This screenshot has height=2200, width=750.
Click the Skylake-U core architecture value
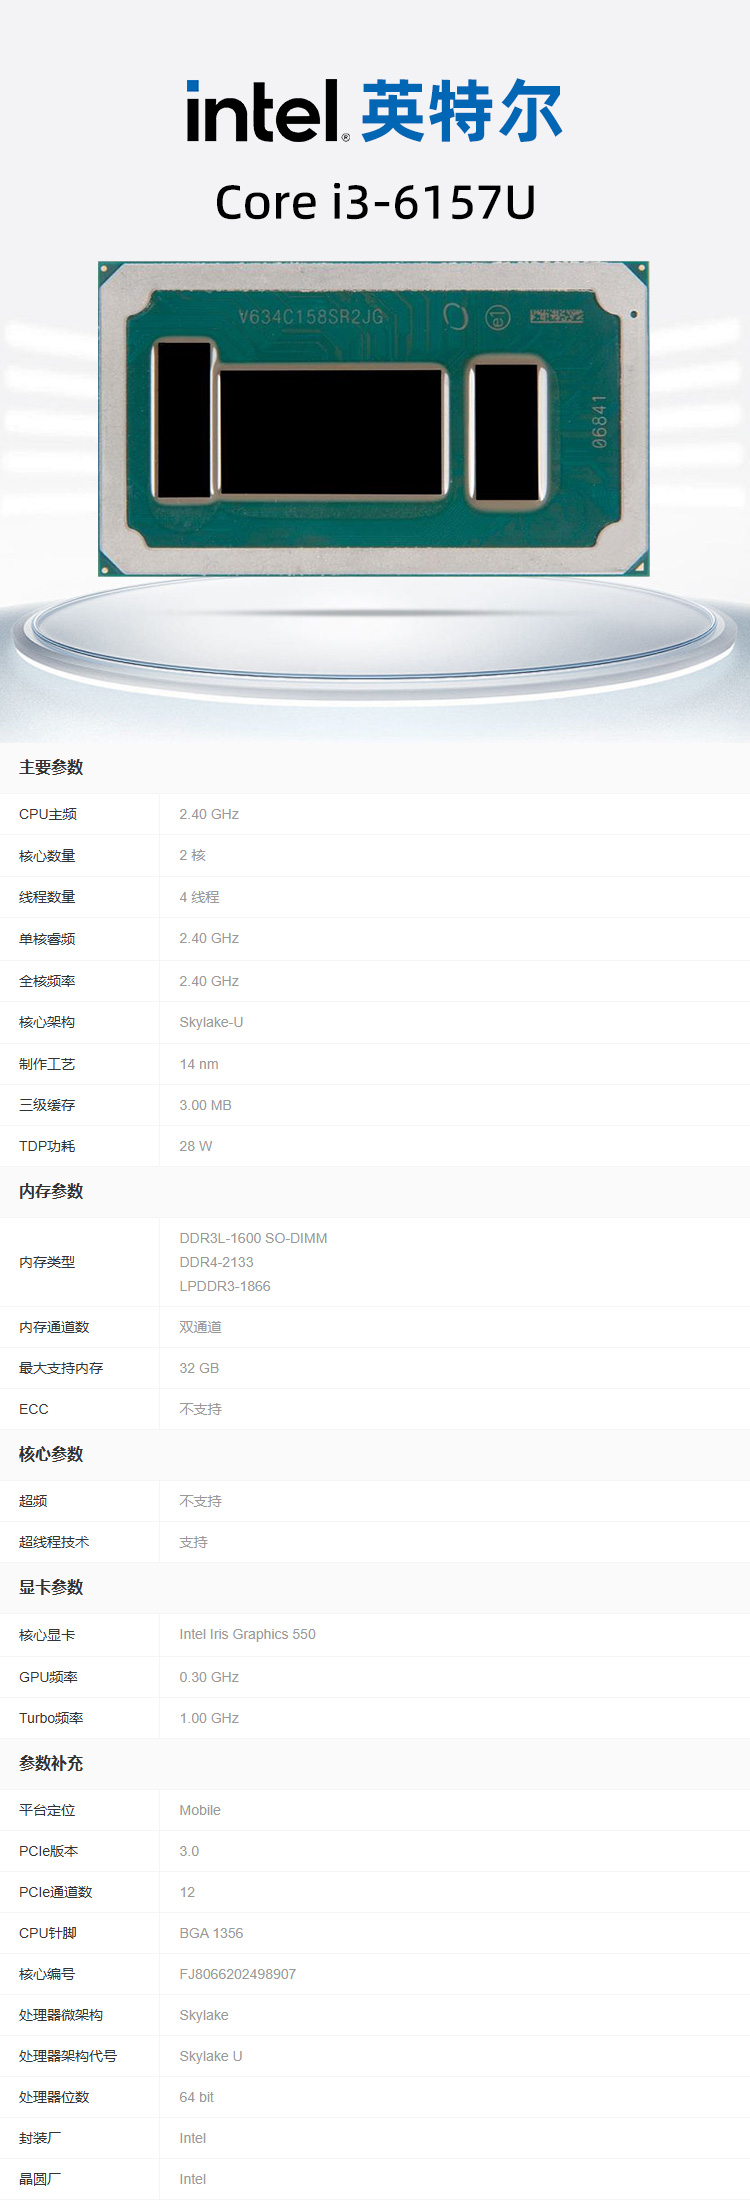coord(211,1022)
